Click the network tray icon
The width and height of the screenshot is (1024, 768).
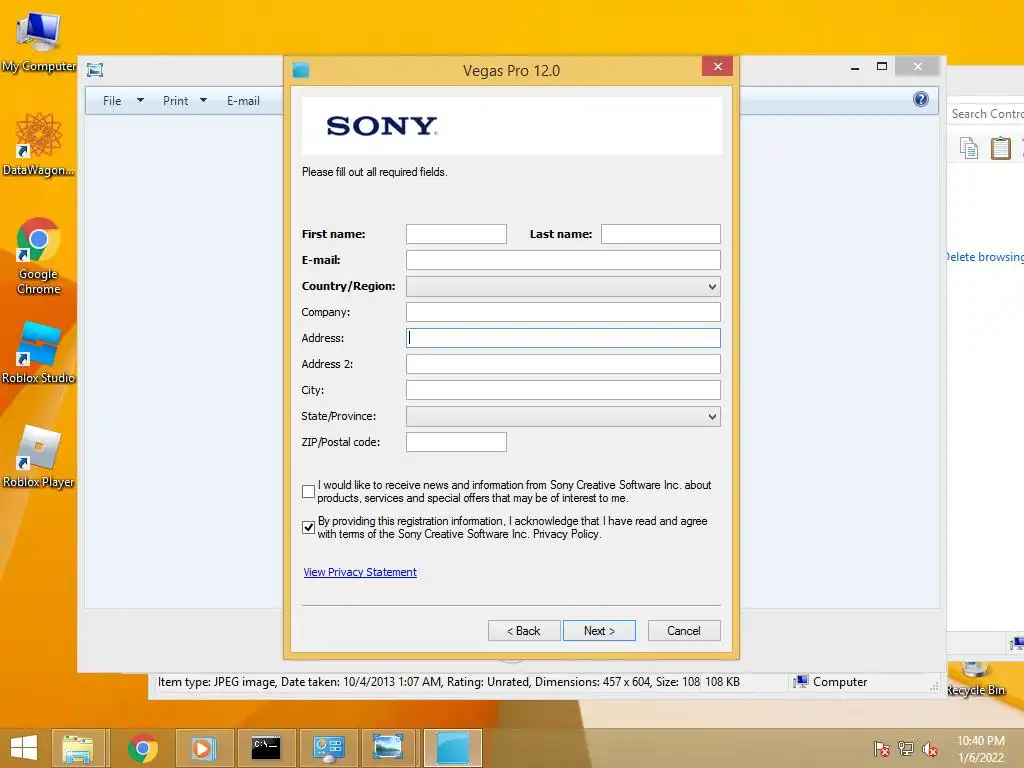[906, 749]
